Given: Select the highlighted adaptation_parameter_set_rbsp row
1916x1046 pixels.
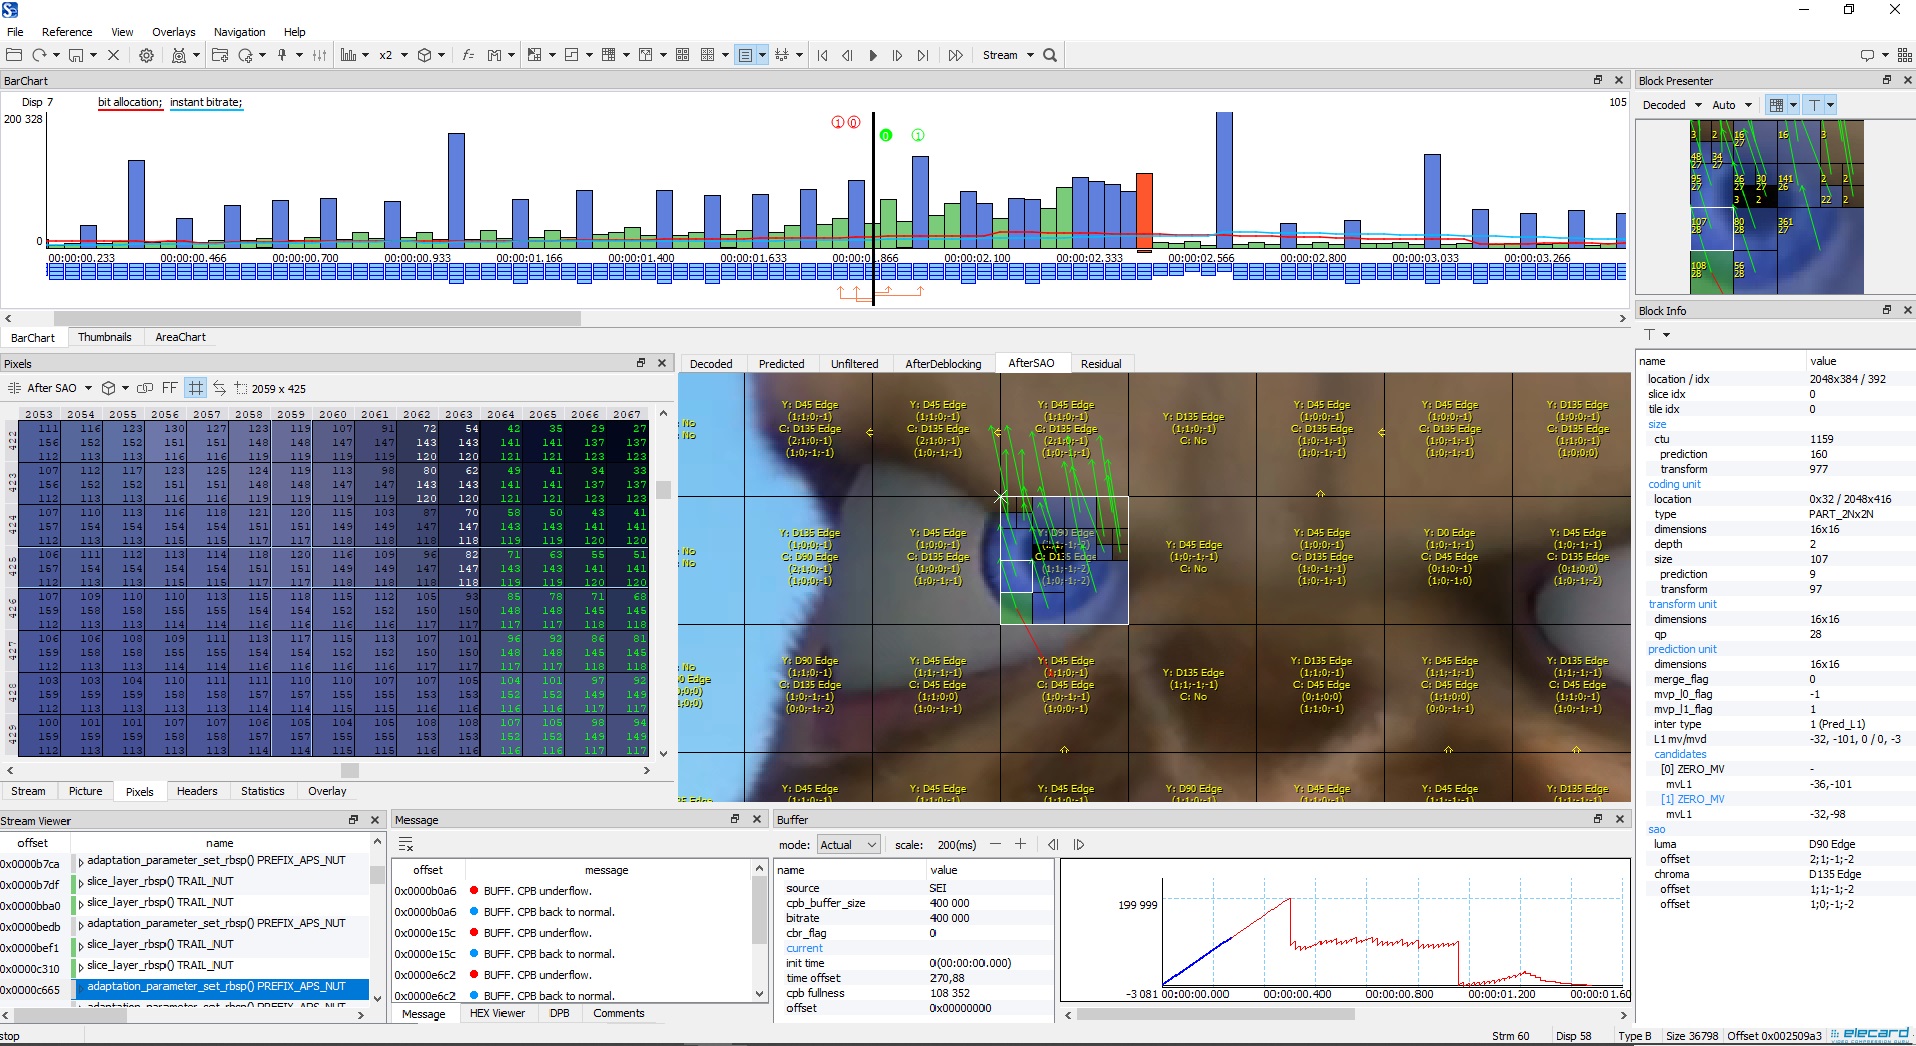Looking at the screenshot, I should click(x=215, y=986).
